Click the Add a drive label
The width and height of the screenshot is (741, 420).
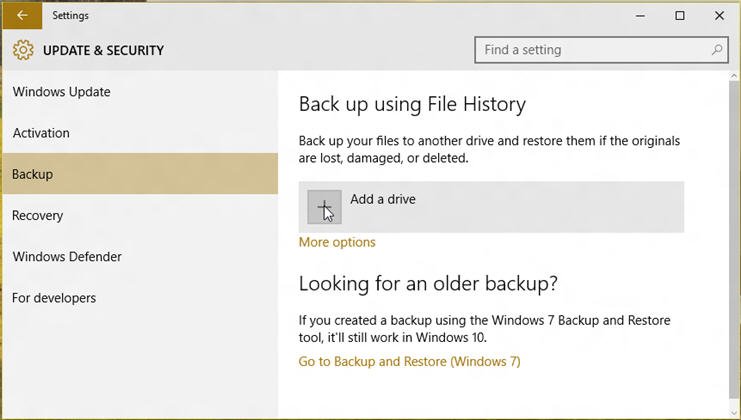click(382, 199)
